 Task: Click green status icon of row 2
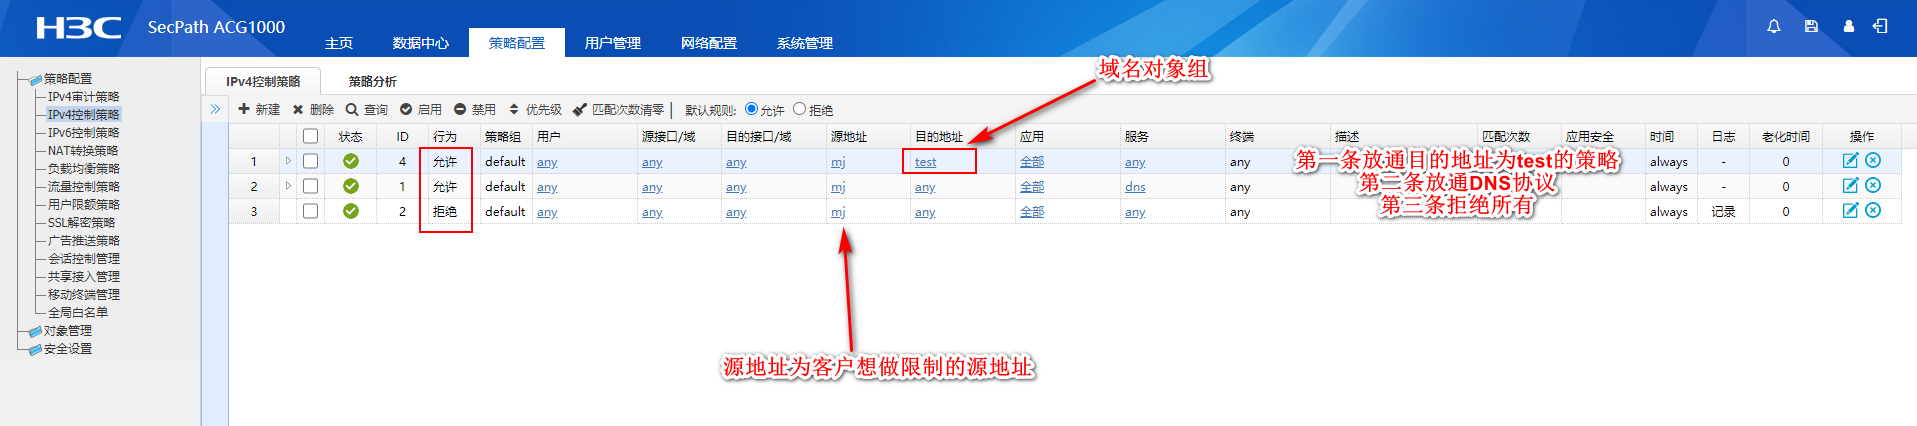(351, 186)
